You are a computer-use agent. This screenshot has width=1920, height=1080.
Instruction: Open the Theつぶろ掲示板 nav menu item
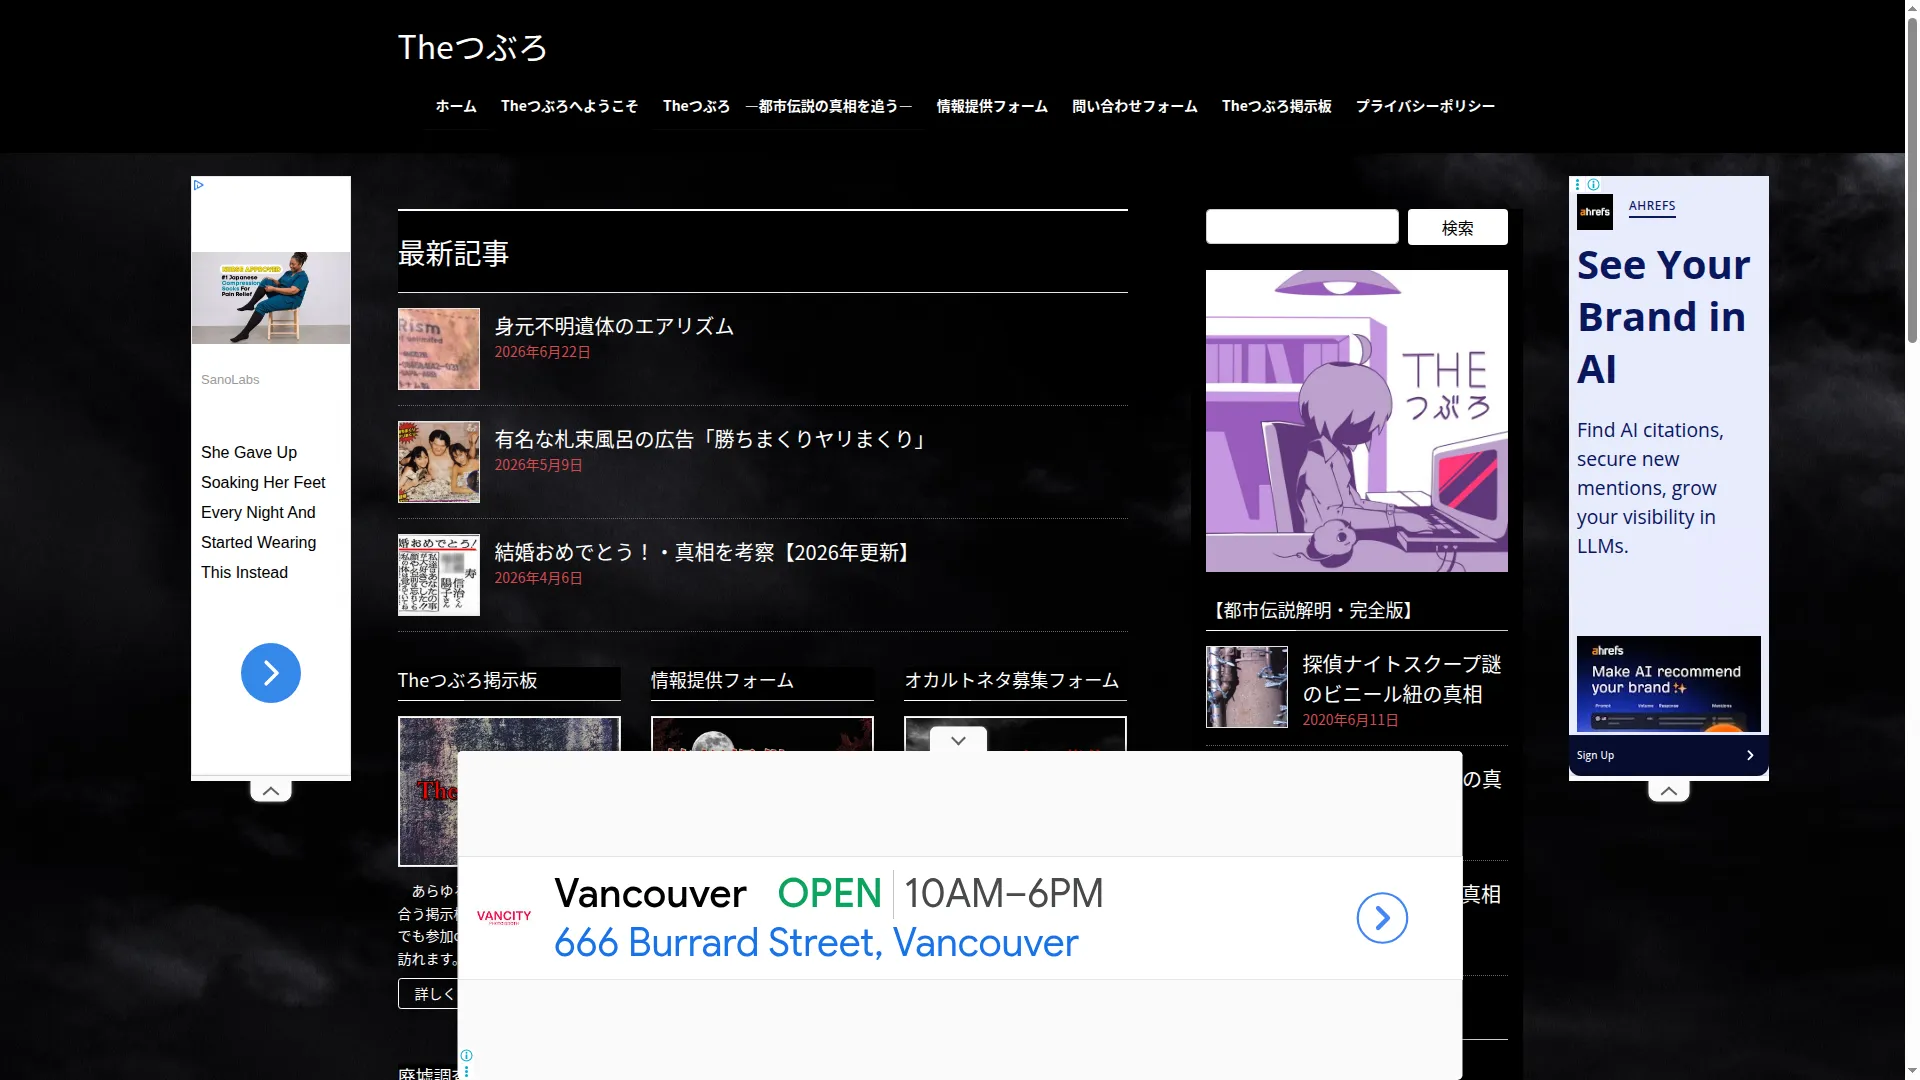(1277, 106)
